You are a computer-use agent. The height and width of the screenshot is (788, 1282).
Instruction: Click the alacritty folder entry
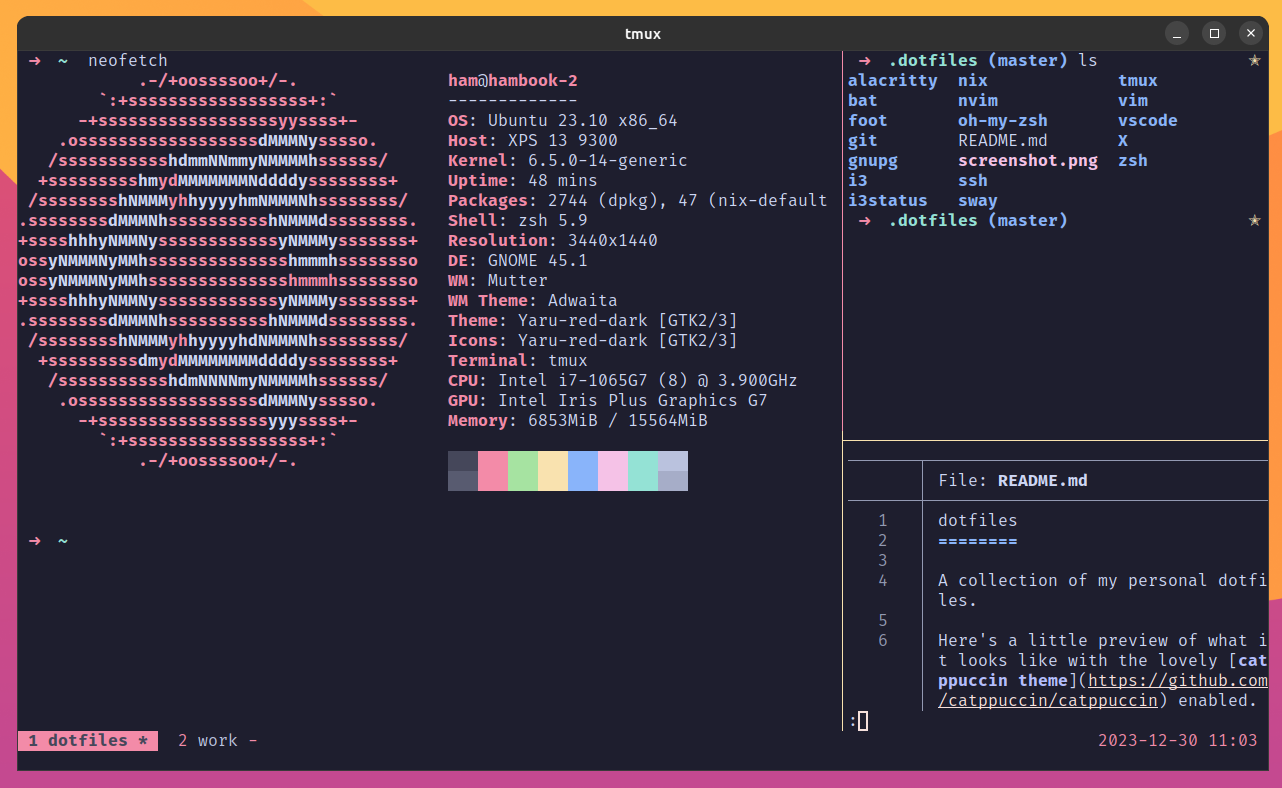click(893, 80)
